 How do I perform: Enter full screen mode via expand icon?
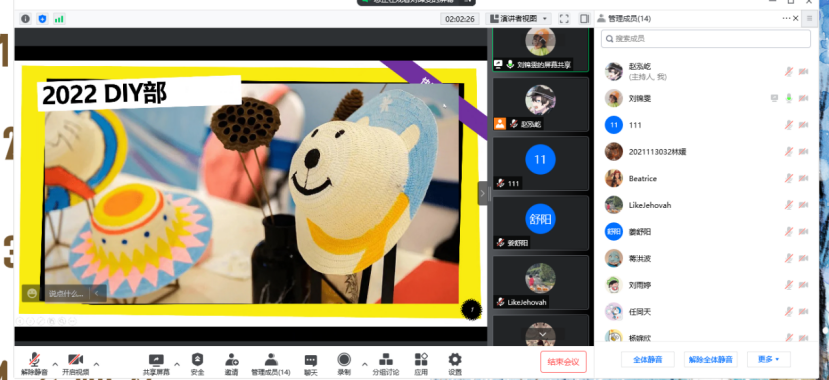(x=564, y=19)
